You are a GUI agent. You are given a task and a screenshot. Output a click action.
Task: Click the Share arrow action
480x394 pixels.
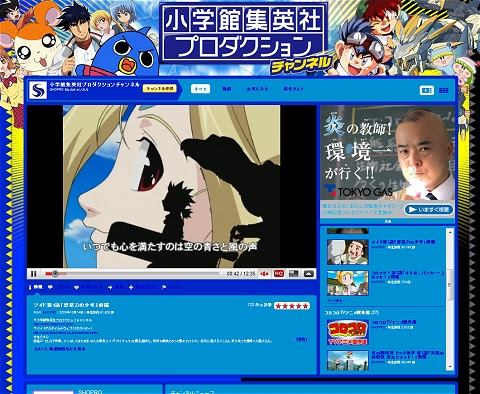[116, 287]
